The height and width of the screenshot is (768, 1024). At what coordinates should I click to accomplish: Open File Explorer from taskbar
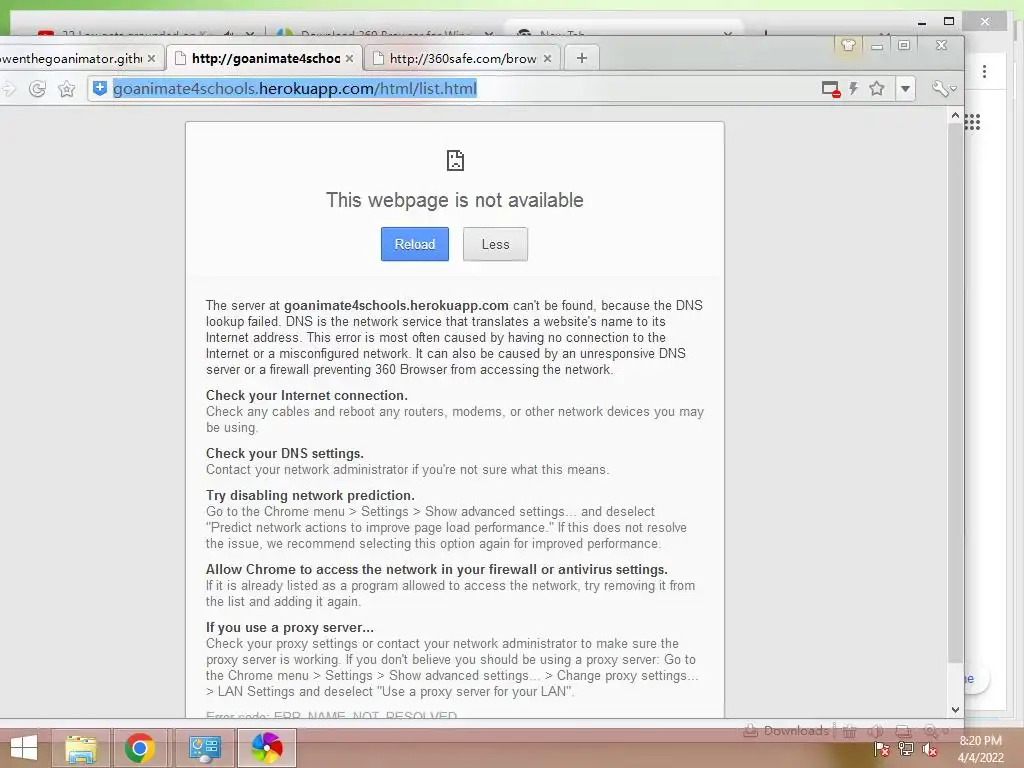tap(81, 748)
